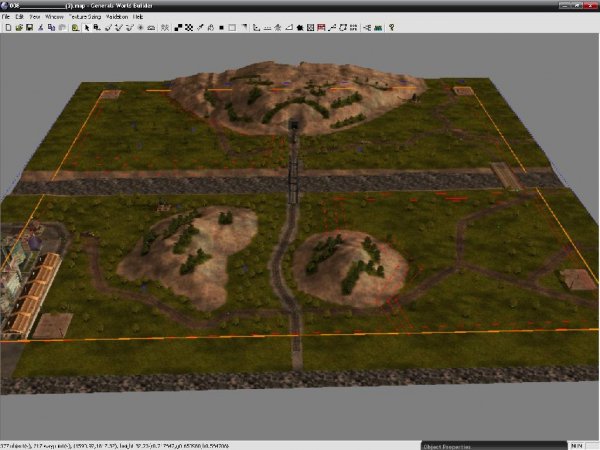Viewport: 600px width, 450px height.
Task: Click the New map toolbar icon
Action: pyautogui.click(x=8, y=27)
